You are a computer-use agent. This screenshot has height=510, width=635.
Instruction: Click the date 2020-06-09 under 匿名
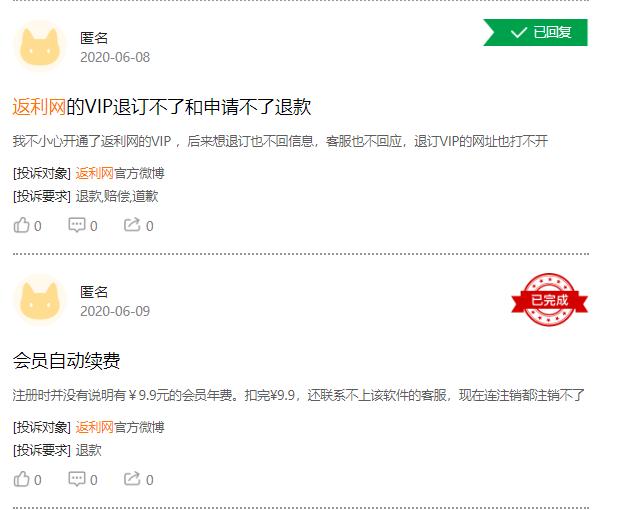(x=115, y=311)
